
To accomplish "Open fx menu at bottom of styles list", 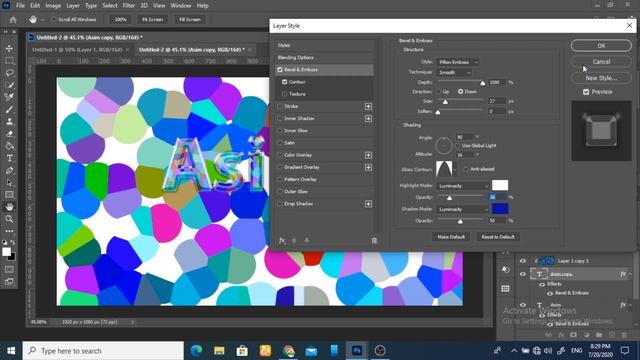I will point(282,240).
